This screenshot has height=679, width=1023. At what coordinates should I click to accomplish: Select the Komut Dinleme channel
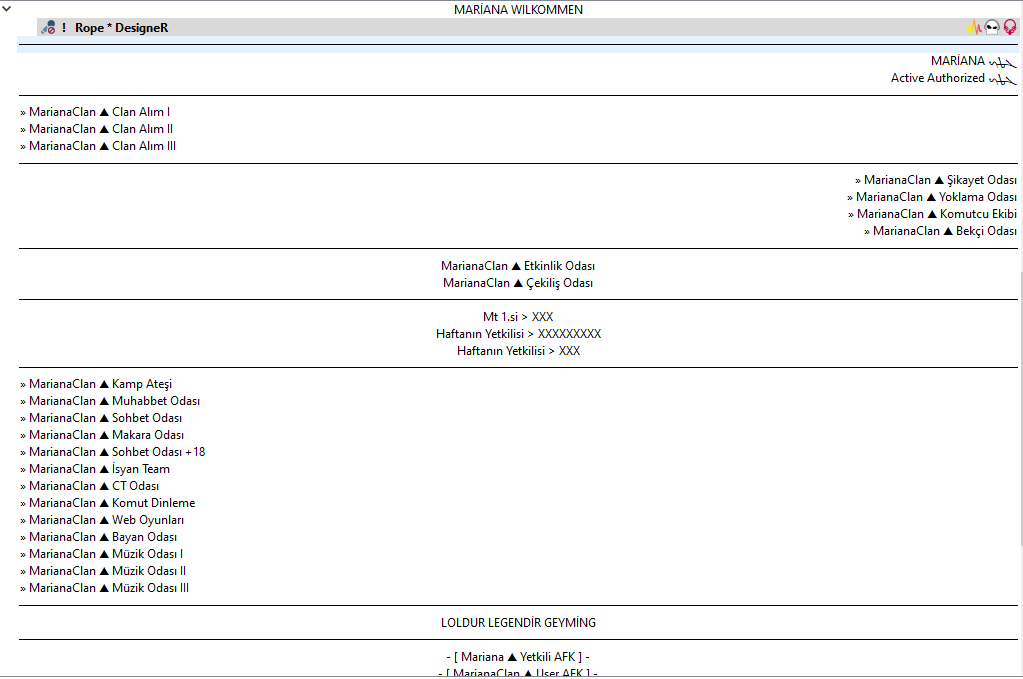[x=108, y=503]
